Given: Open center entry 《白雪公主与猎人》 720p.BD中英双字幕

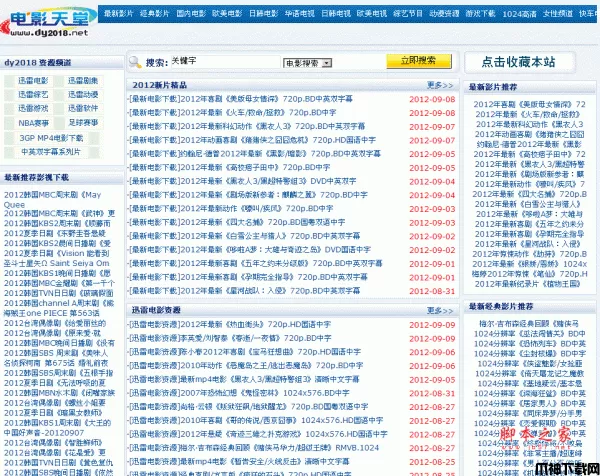Looking at the screenshot, I should [x=244, y=236].
